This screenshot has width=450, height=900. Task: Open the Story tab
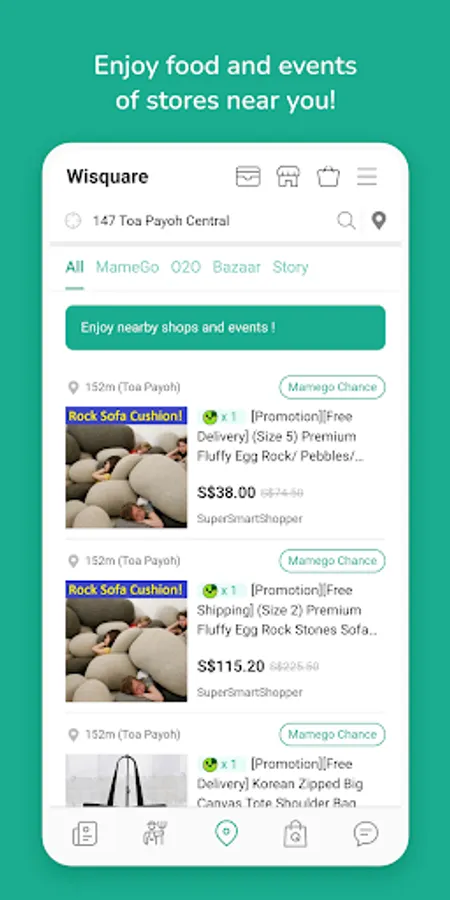pos(290,267)
